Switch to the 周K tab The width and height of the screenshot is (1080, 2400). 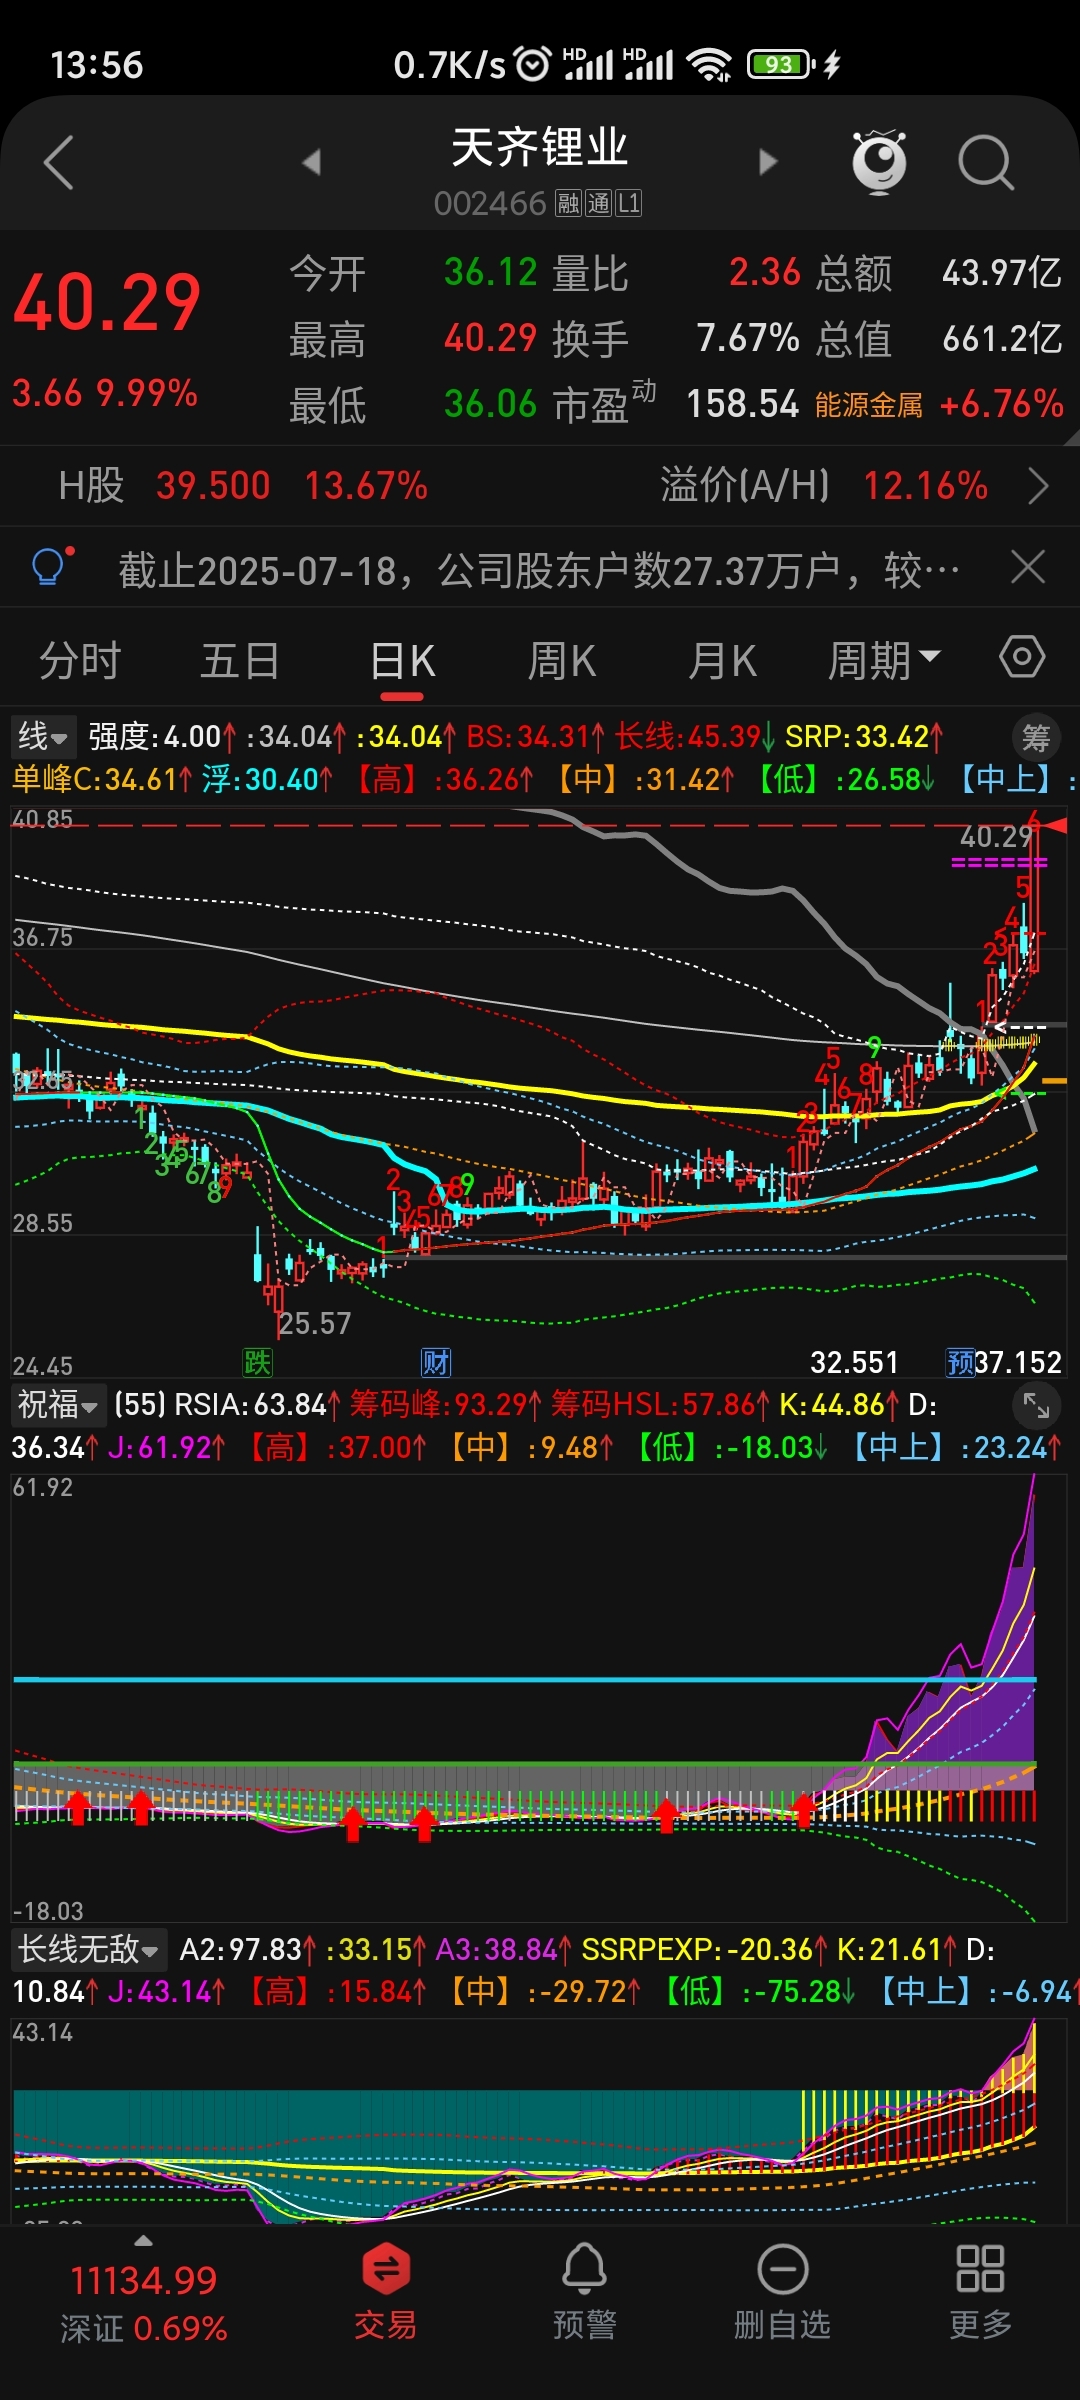[x=562, y=660]
